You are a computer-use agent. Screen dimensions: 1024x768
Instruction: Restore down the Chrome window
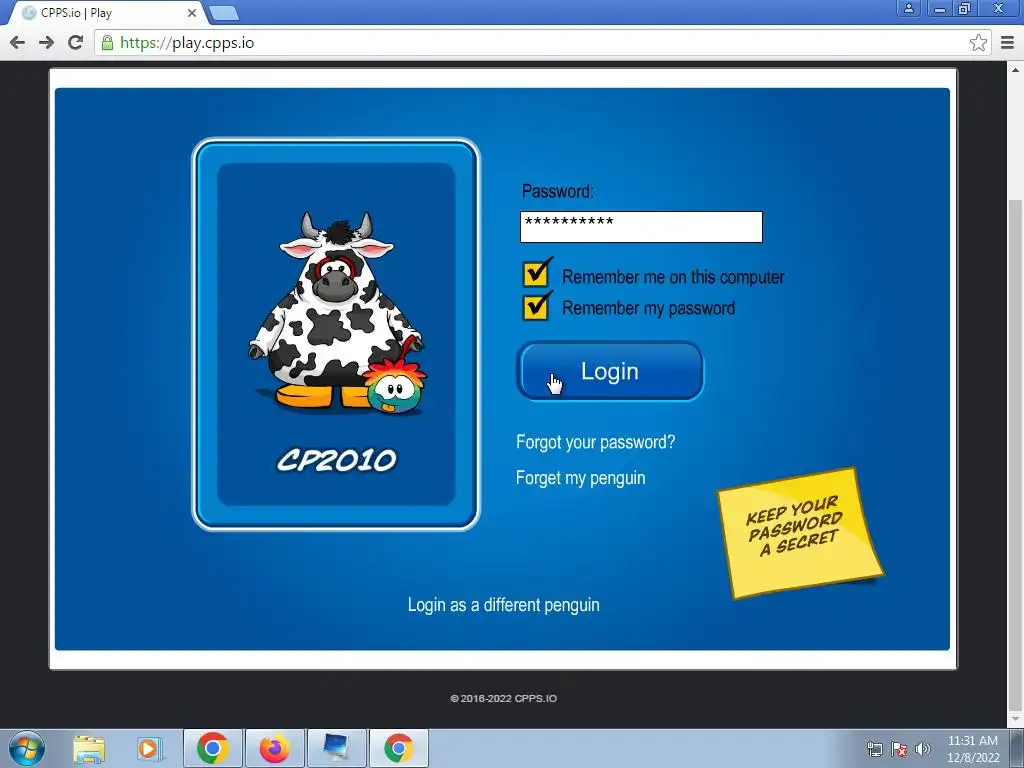coord(965,8)
